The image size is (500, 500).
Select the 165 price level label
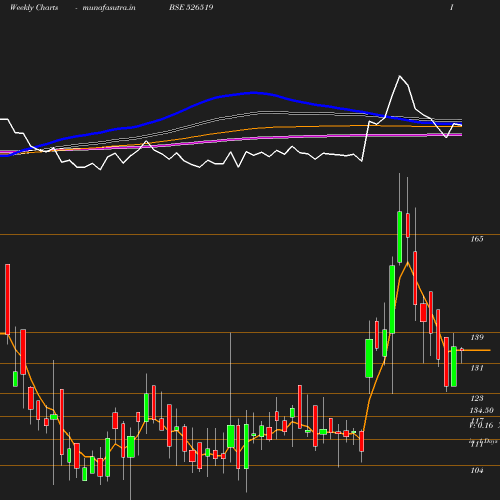point(477,239)
